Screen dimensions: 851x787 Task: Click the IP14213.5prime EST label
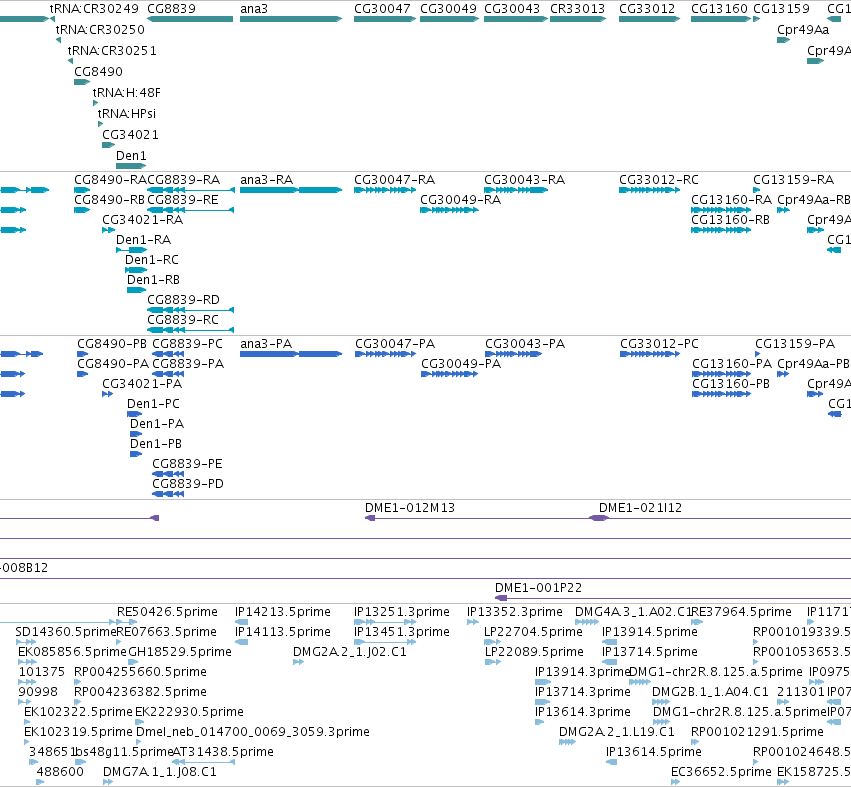[x=283, y=612]
